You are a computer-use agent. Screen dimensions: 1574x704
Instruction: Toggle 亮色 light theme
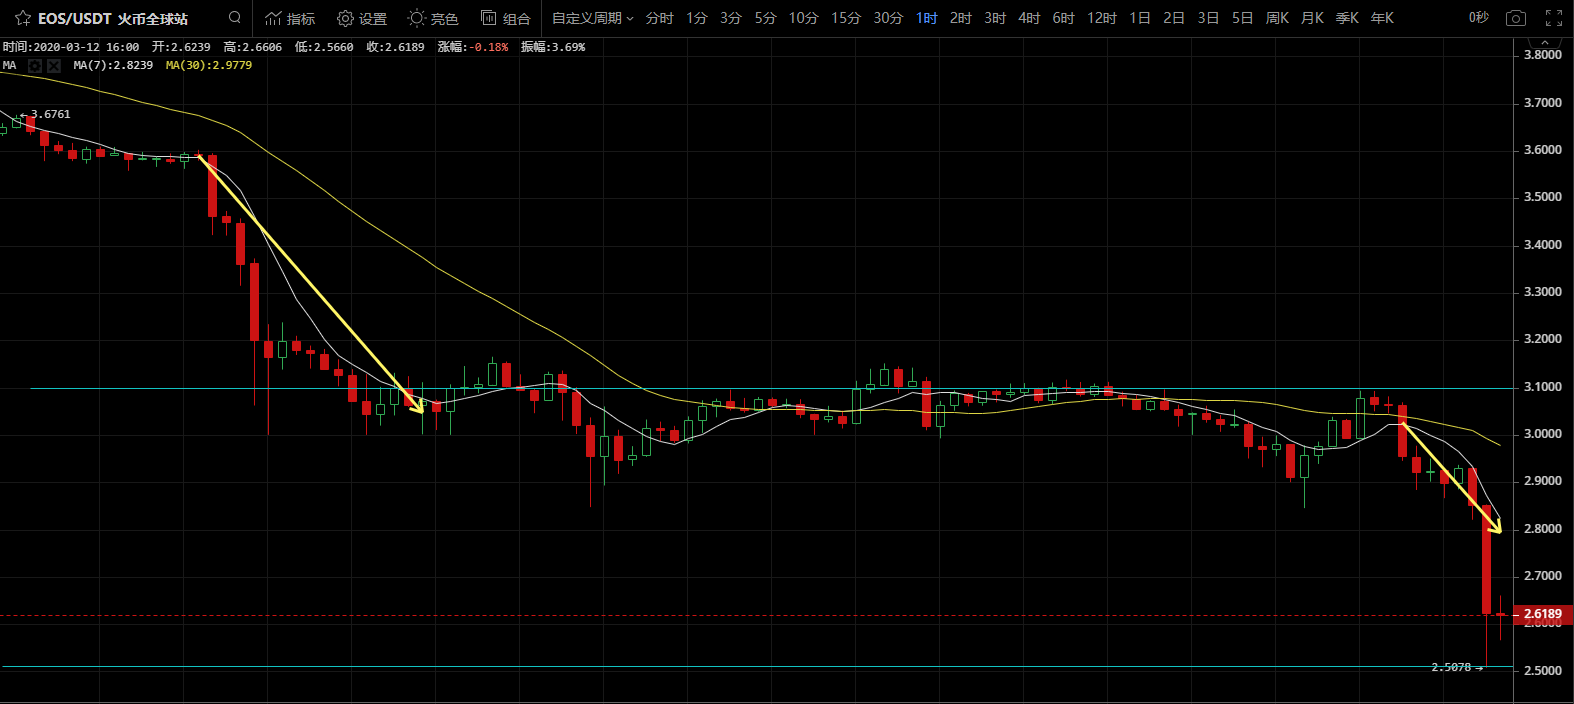point(432,18)
